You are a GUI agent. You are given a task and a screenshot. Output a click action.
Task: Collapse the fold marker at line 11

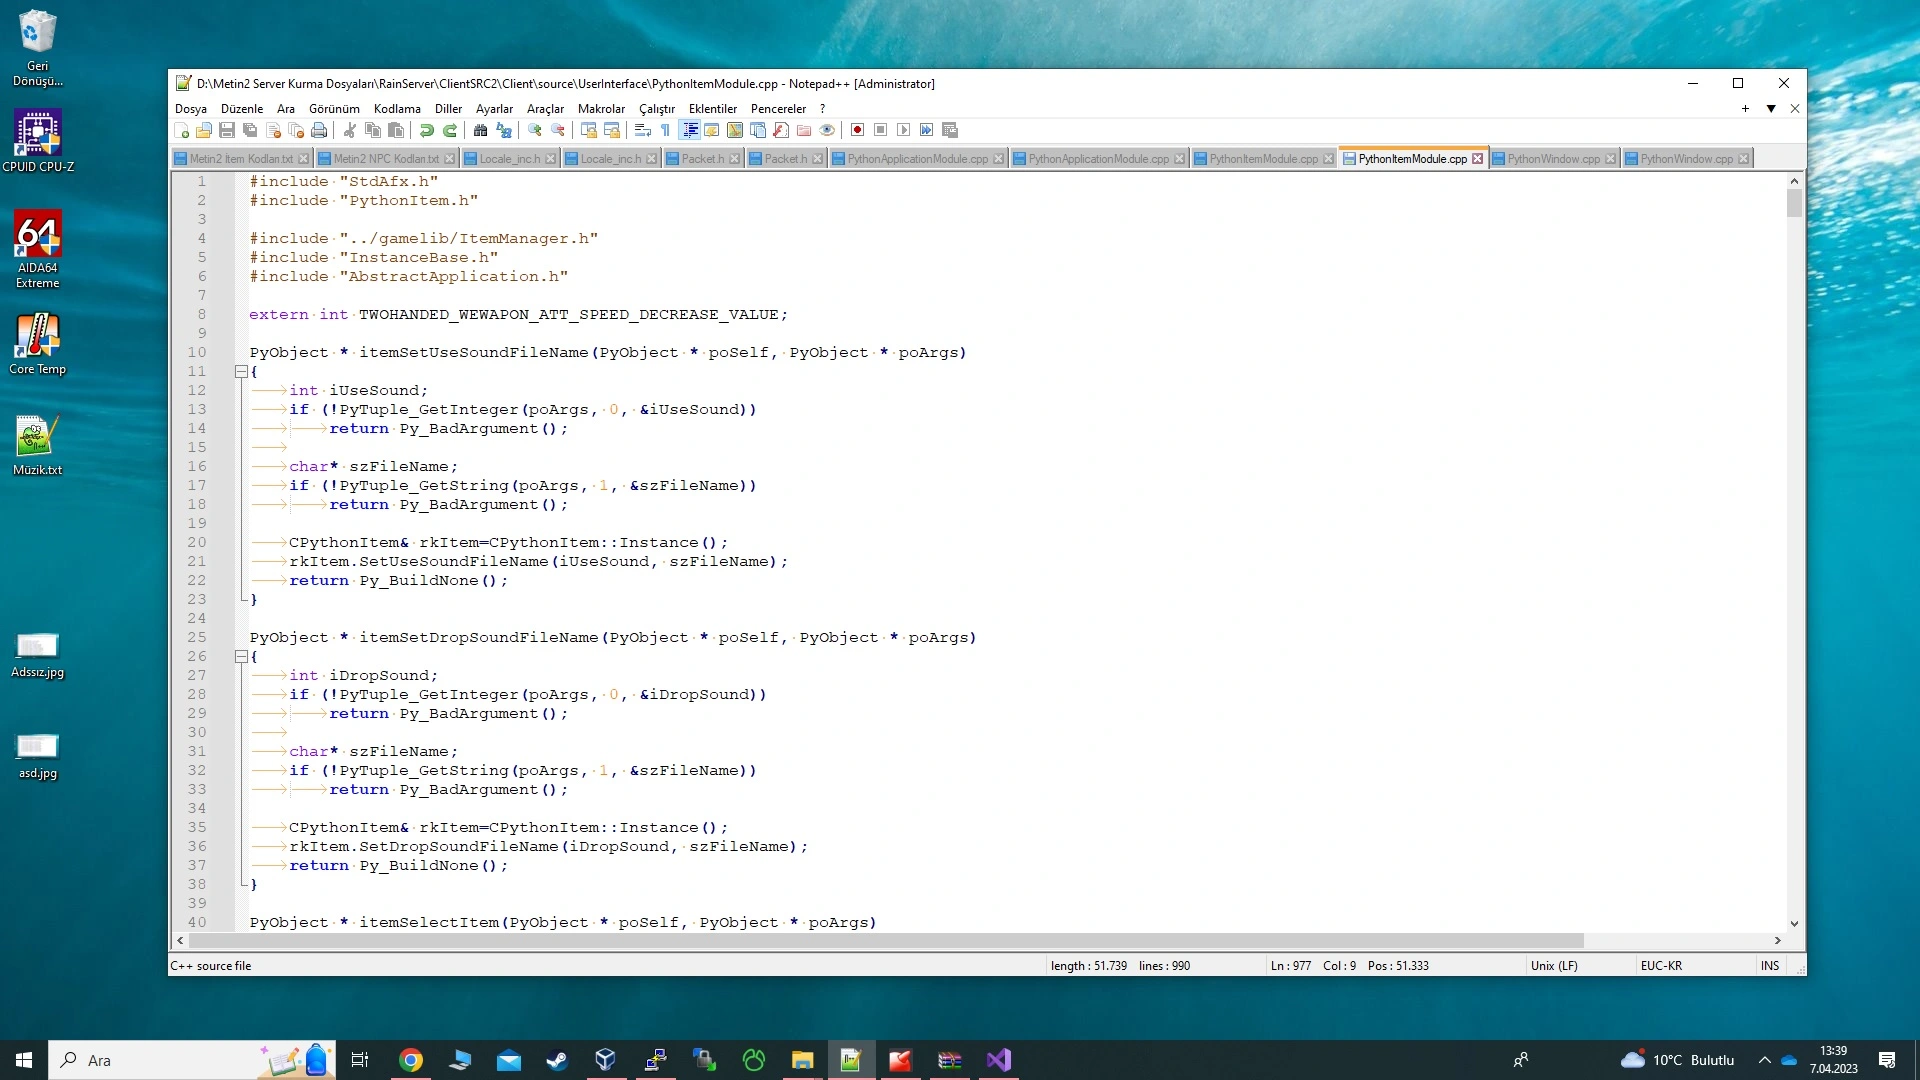coord(241,372)
